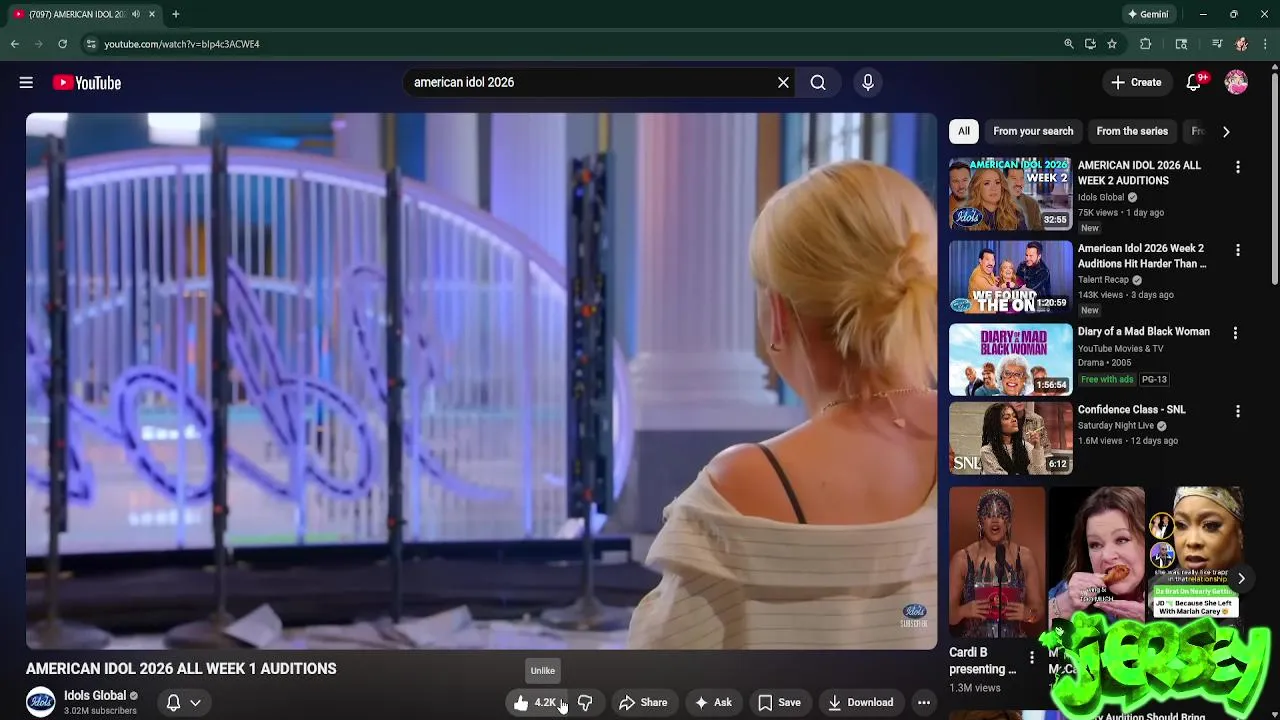Screen dimensions: 1280x720
Task: Open Chrome search-this-page side icon
Action: click(1181, 44)
